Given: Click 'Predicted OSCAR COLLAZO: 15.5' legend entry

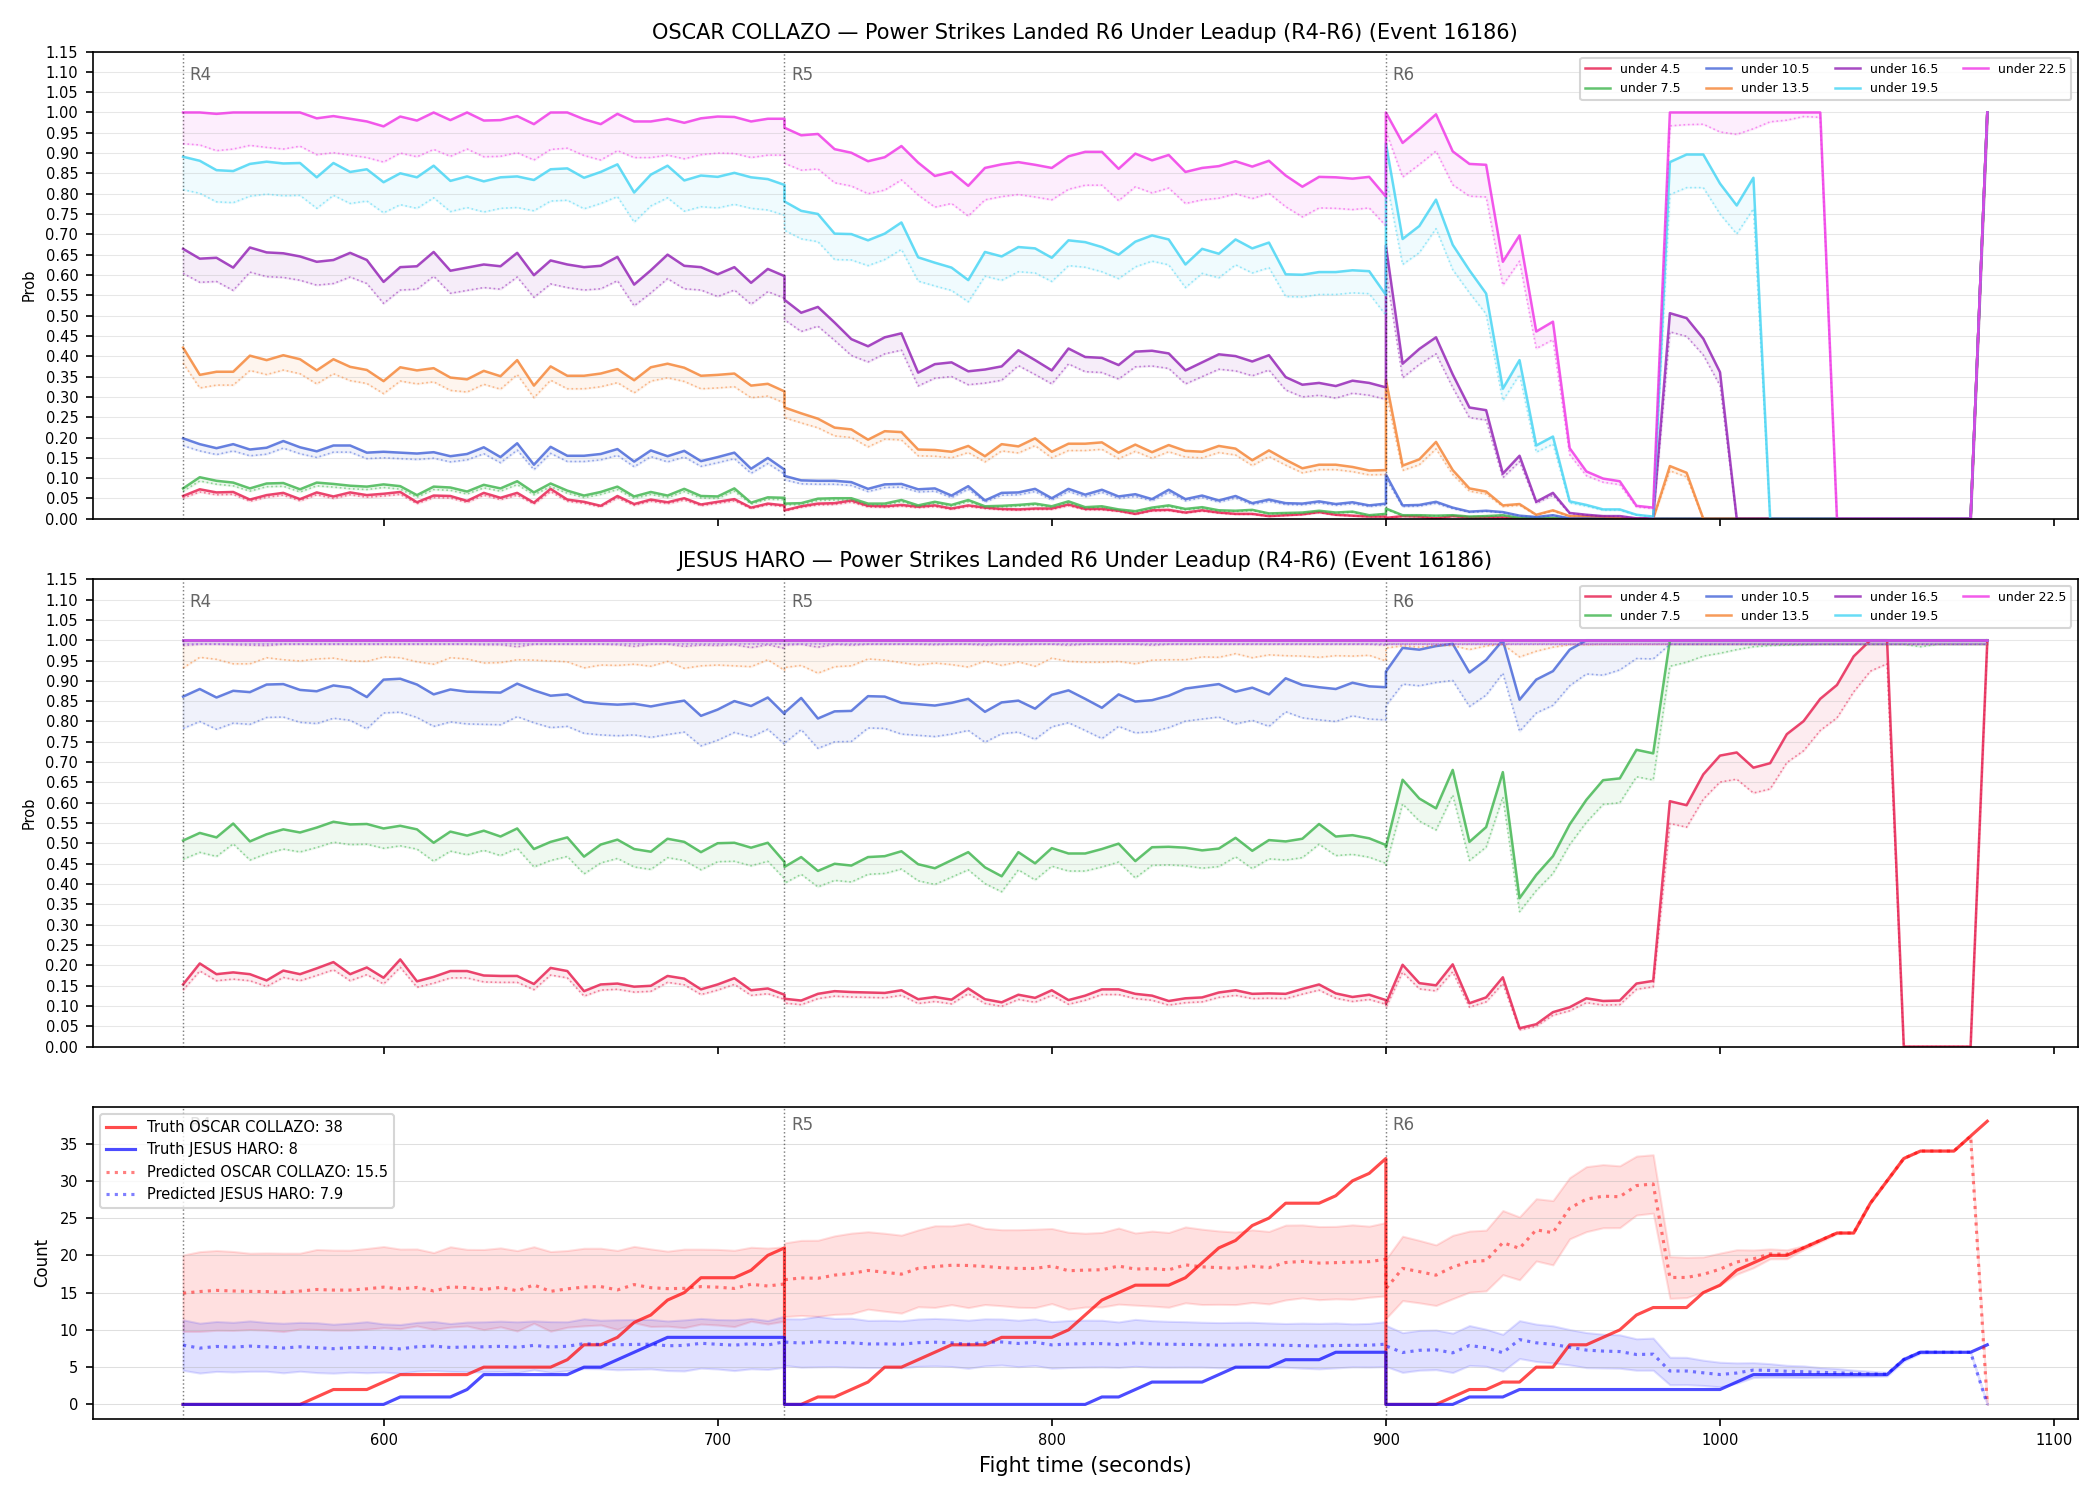Looking at the screenshot, I should click(246, 1172).
